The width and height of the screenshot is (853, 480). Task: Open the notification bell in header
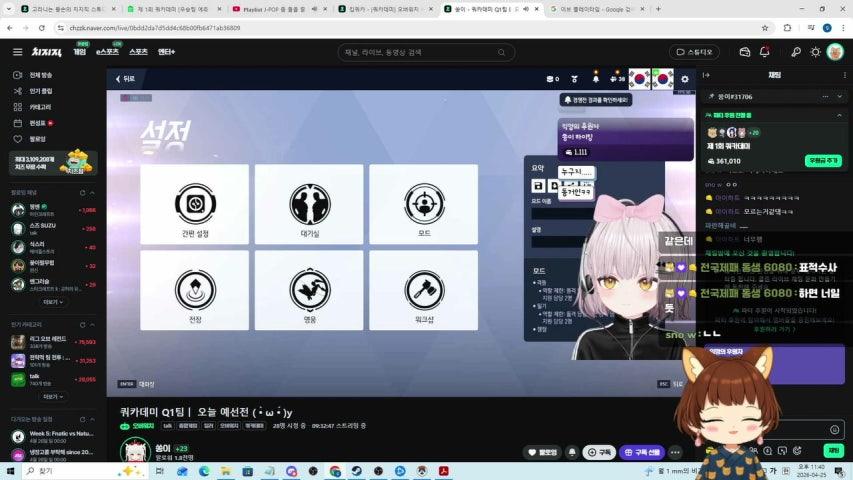(x=764, y=52)
